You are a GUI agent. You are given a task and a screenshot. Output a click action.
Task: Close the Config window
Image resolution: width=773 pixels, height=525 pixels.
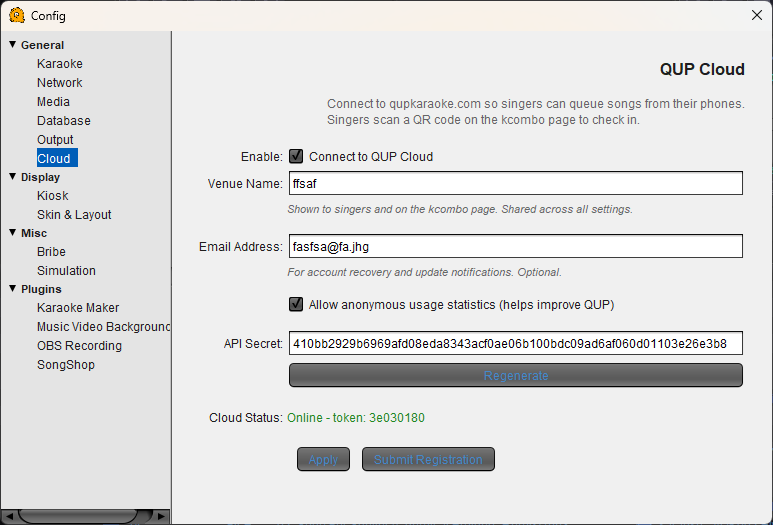tap(757, 15)
